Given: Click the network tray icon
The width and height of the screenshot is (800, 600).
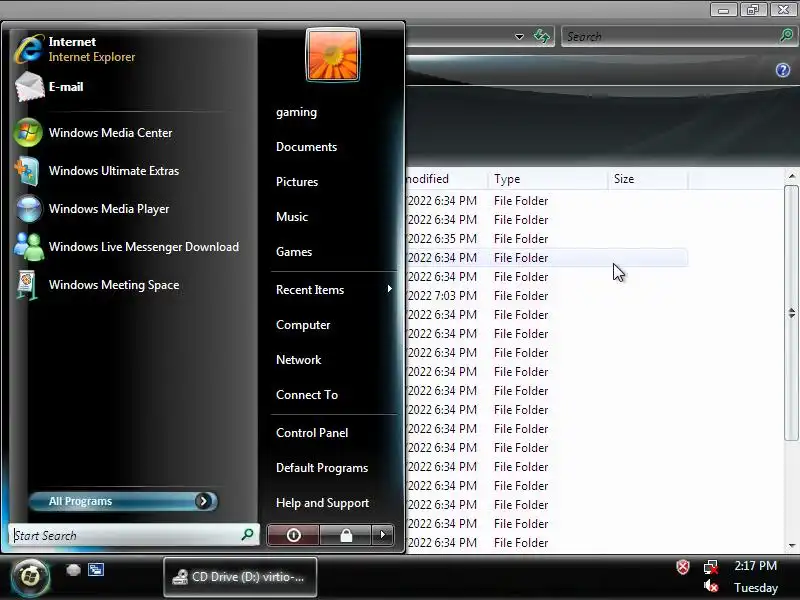Looking at the screenshot, I should coord(711,567).
